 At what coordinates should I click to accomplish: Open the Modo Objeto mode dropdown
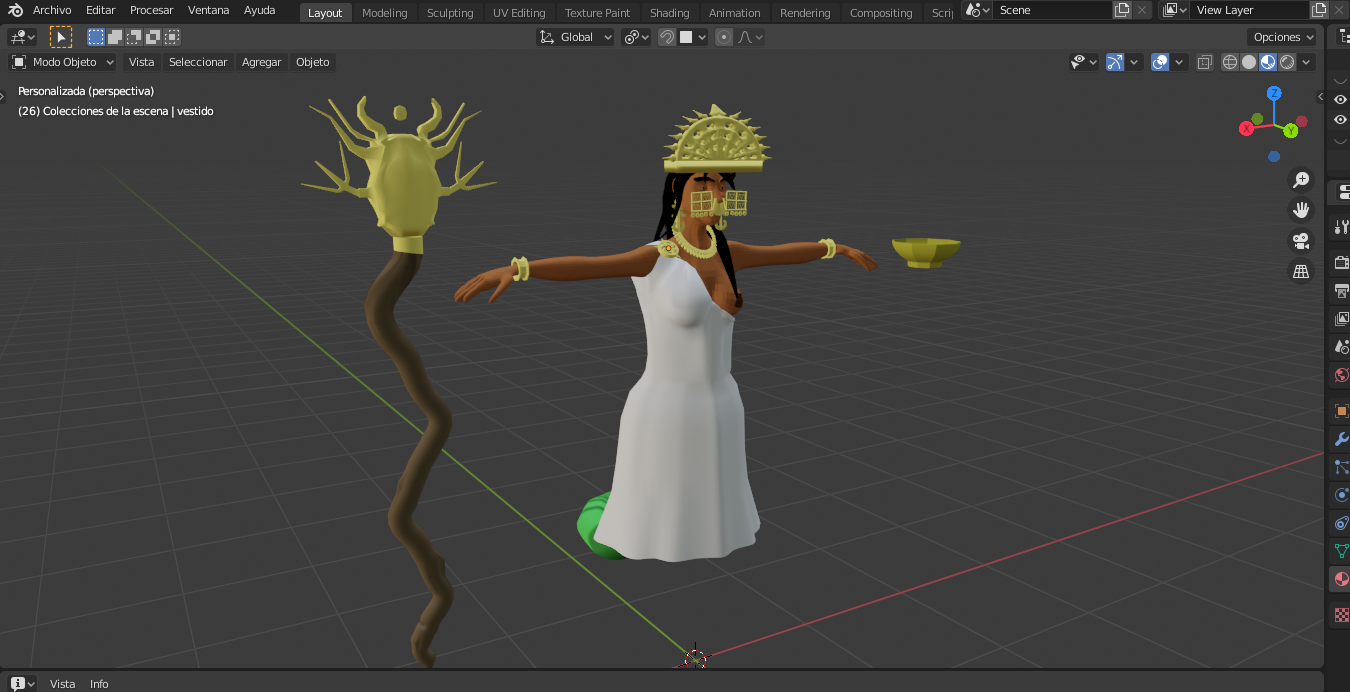point(63,62)
